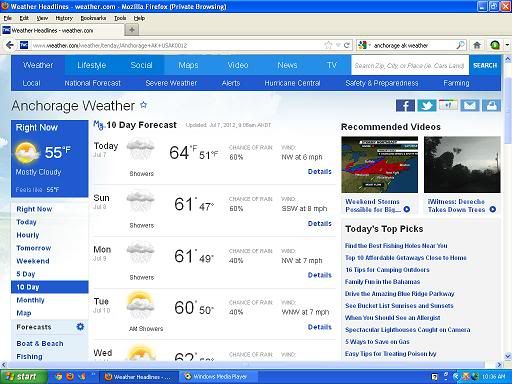Open new tab with plus button

click(x=132, y=30)
